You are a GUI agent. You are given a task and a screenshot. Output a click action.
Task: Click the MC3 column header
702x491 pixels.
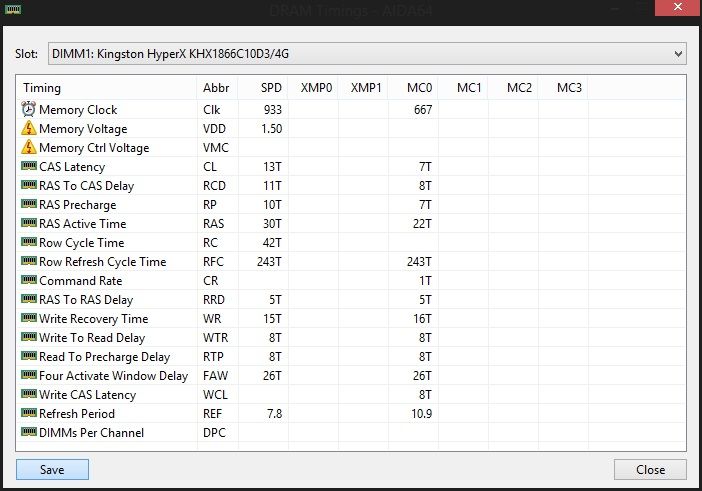(x=563, y=88)
